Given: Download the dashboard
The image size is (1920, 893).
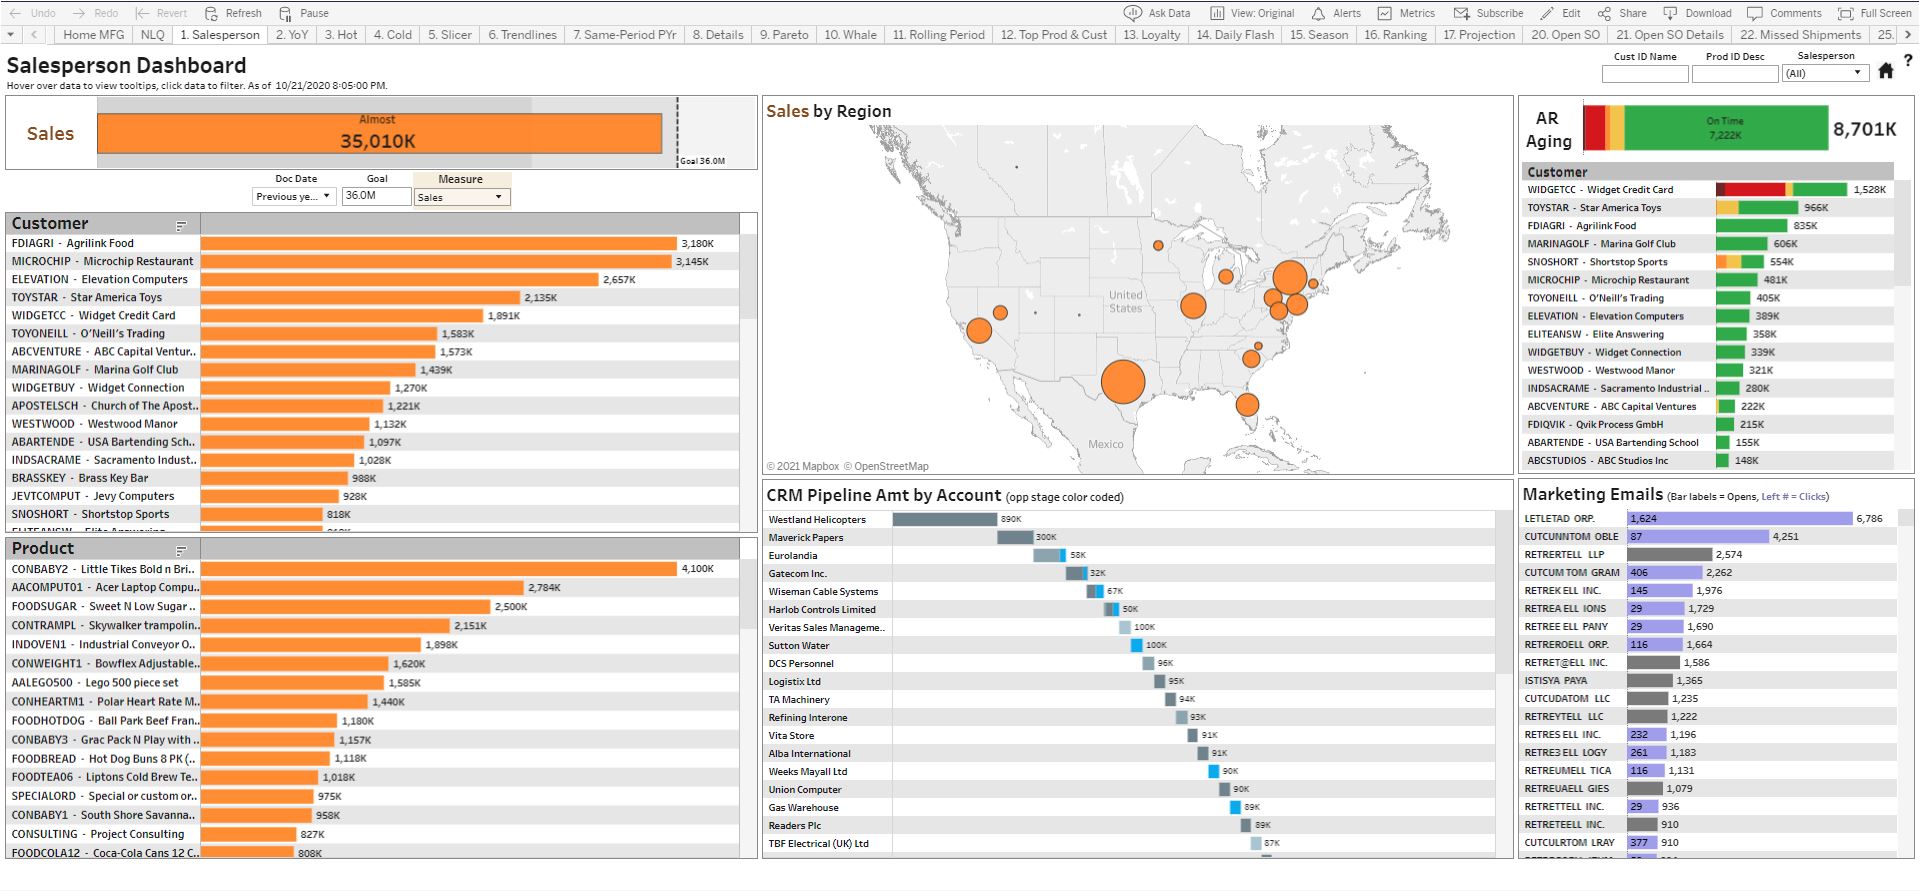Looking at the screenshot, I should [1697, 13].
